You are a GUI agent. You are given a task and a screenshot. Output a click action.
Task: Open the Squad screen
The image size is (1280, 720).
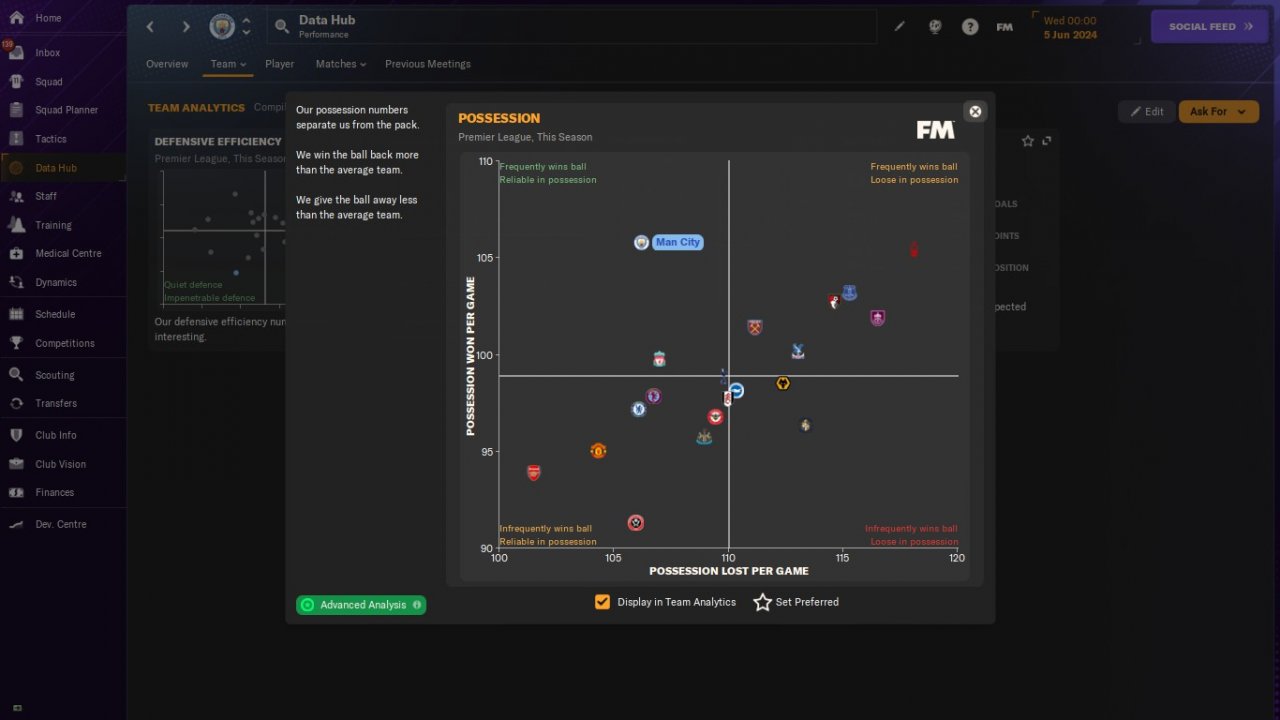click(49, 82)
